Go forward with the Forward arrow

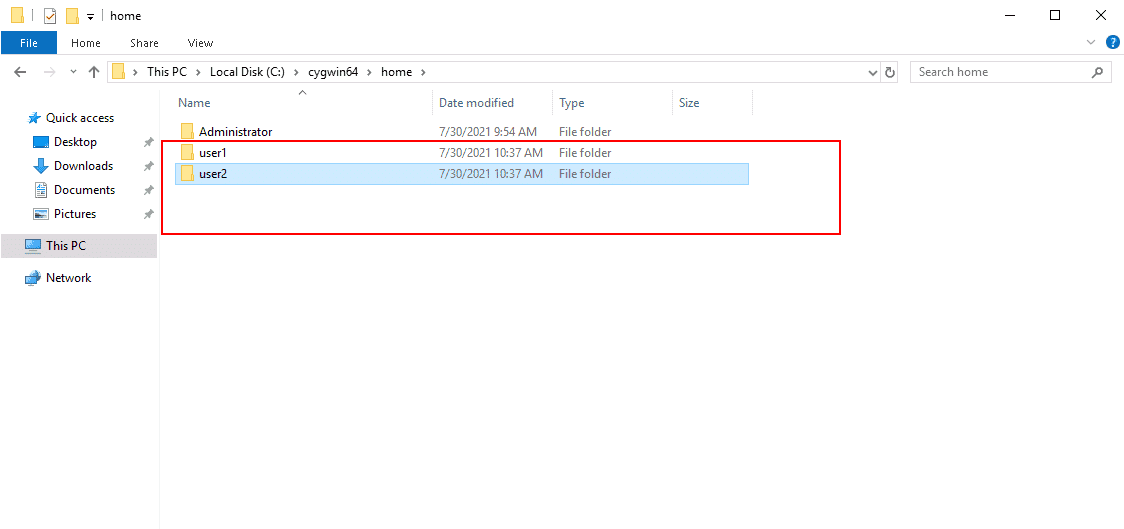[x=49, y=72]
